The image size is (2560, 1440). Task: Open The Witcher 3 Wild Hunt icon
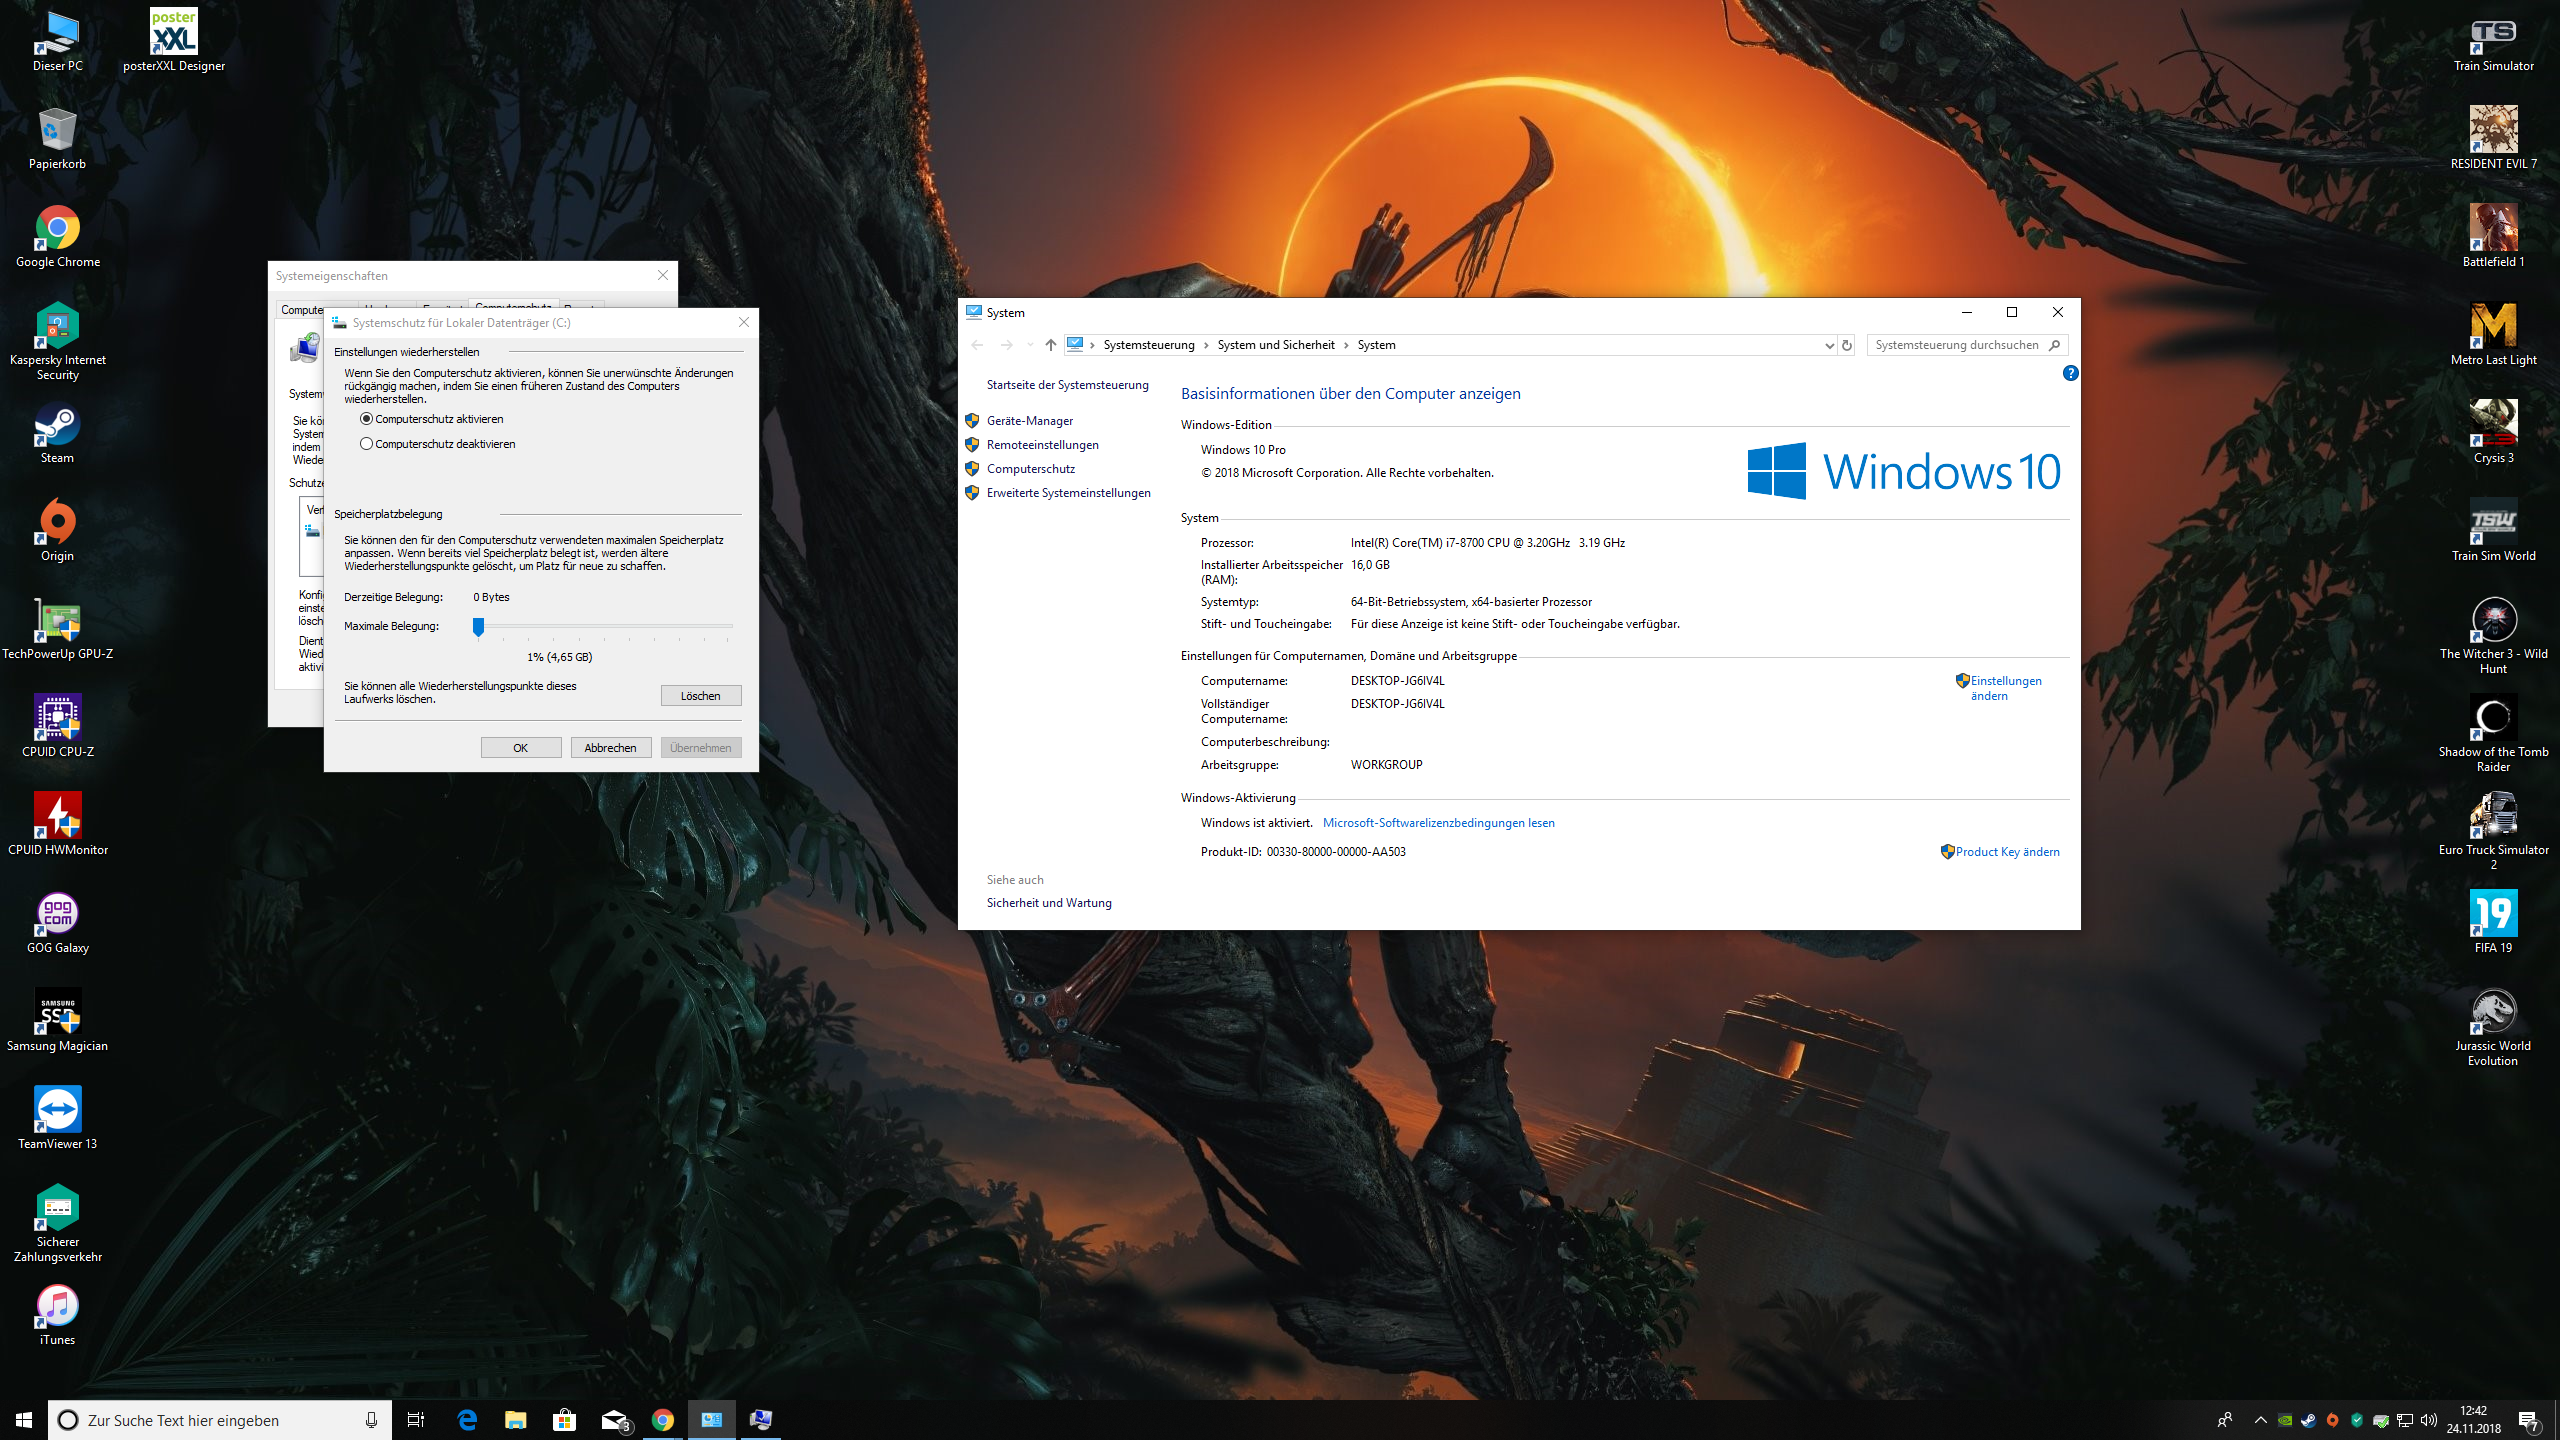tap(2493, 634)
